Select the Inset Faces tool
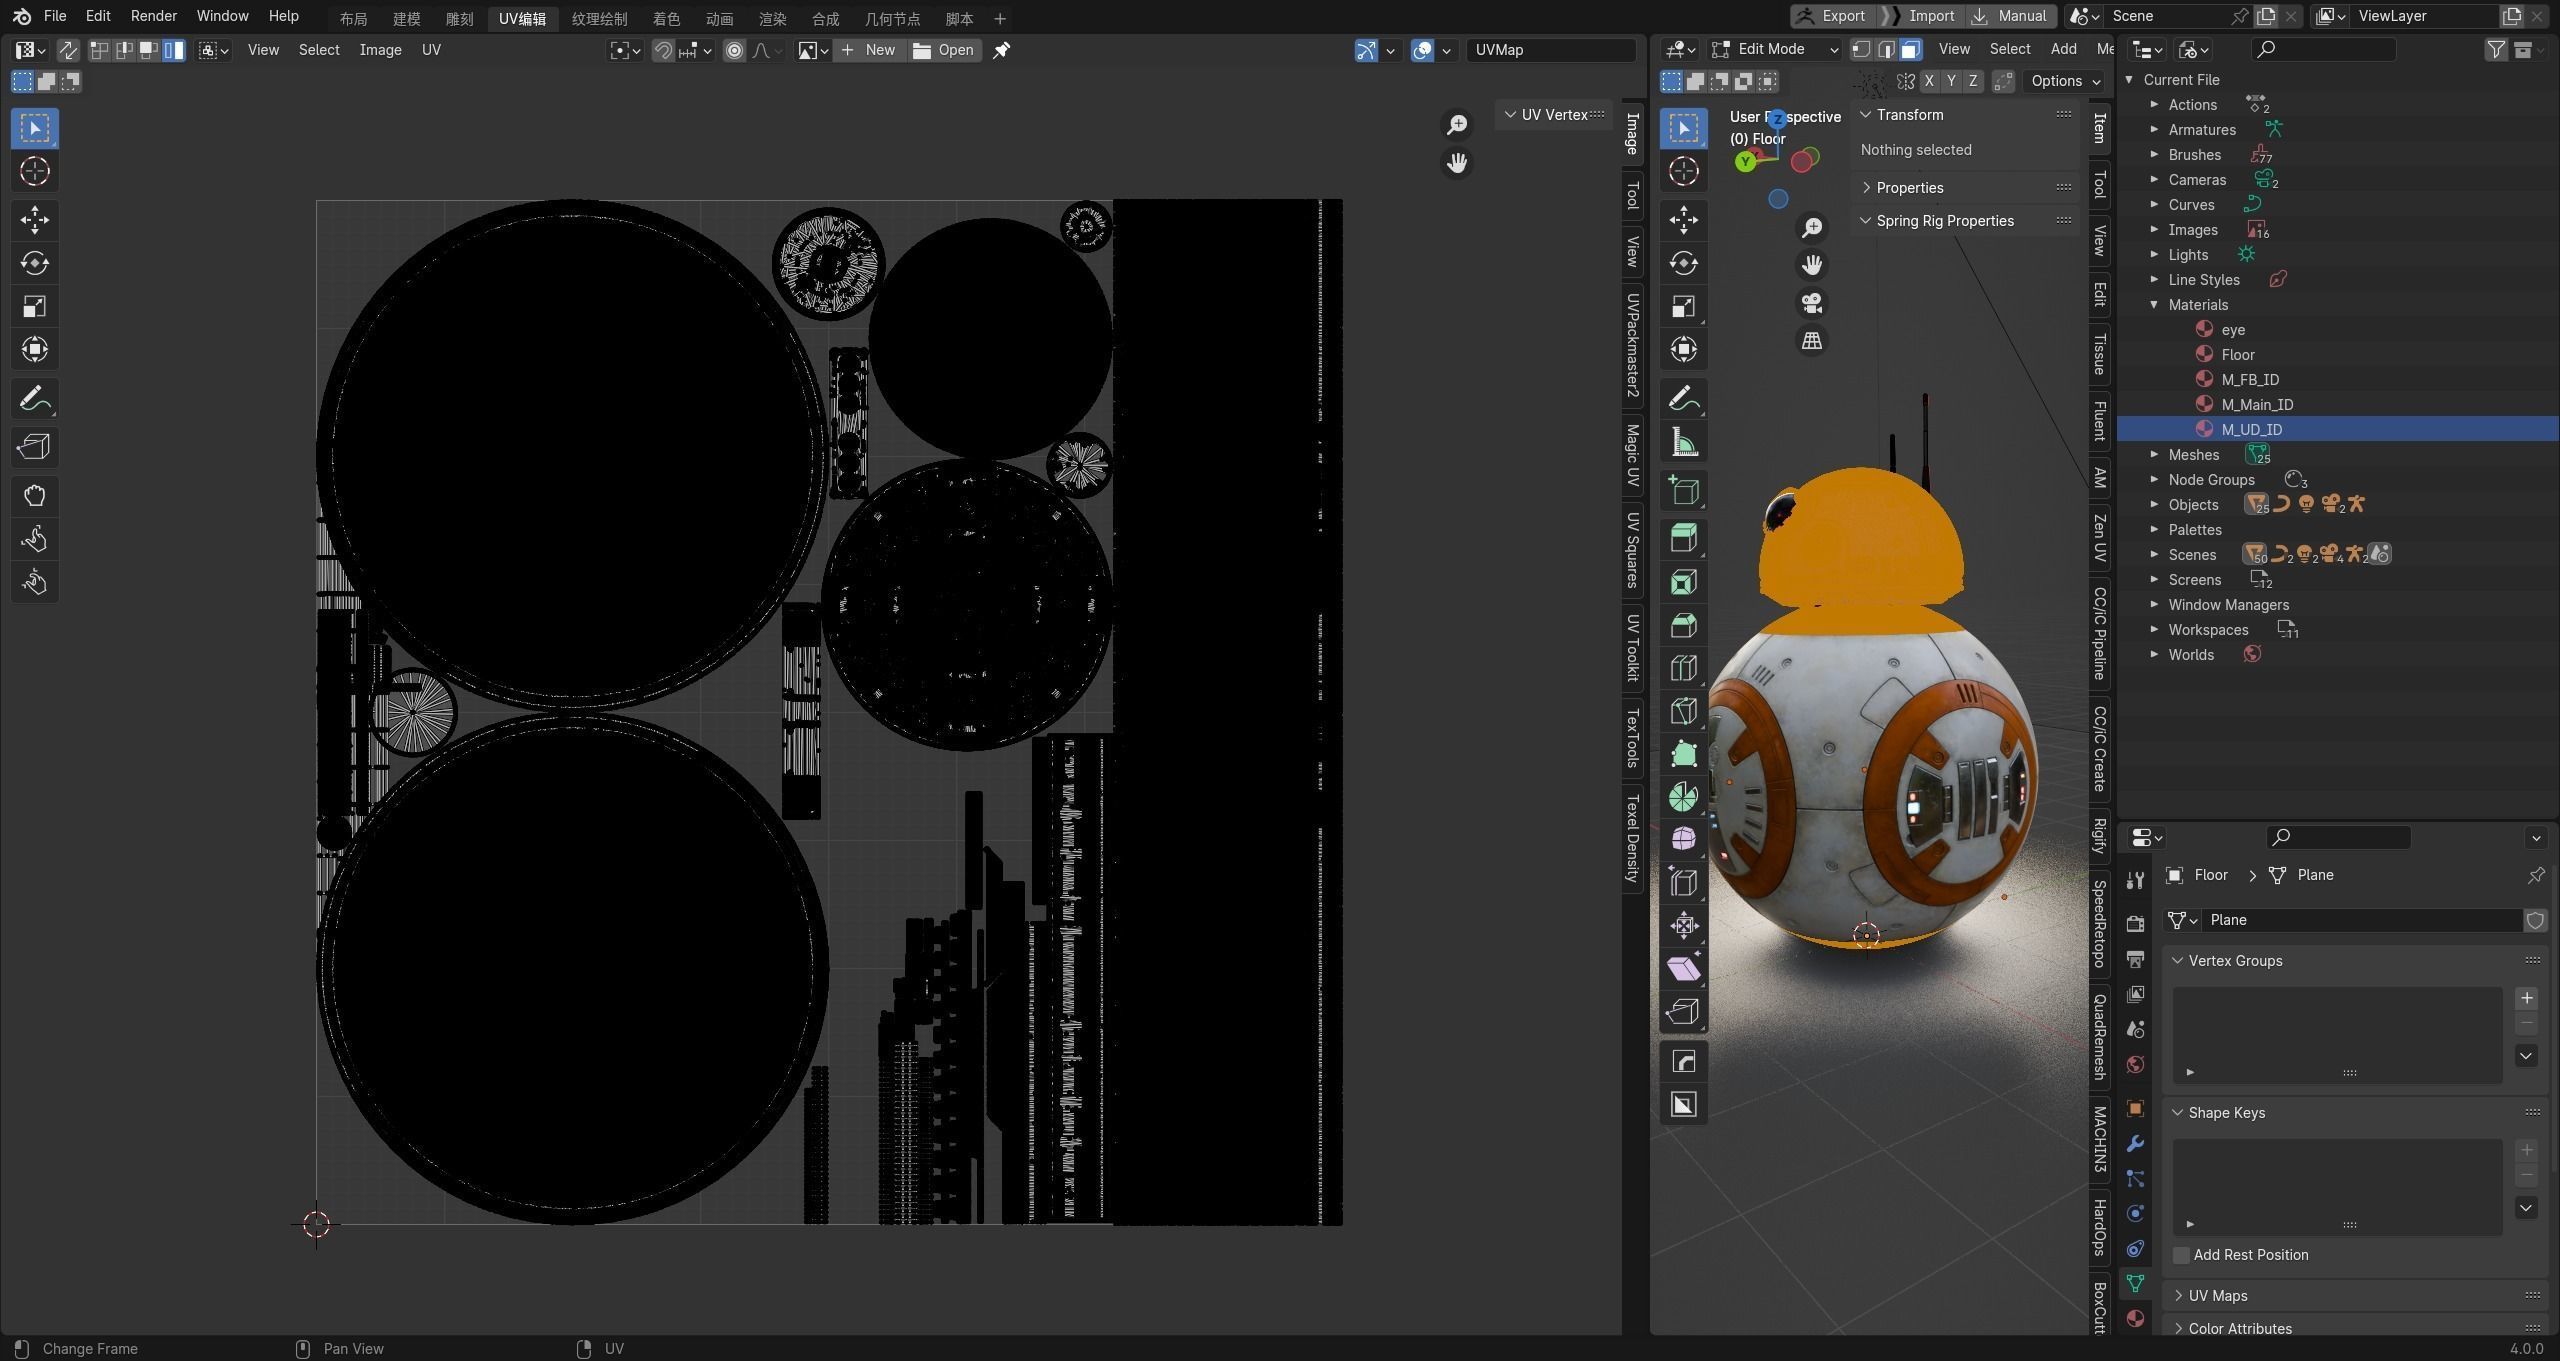 pos(1684,582)
